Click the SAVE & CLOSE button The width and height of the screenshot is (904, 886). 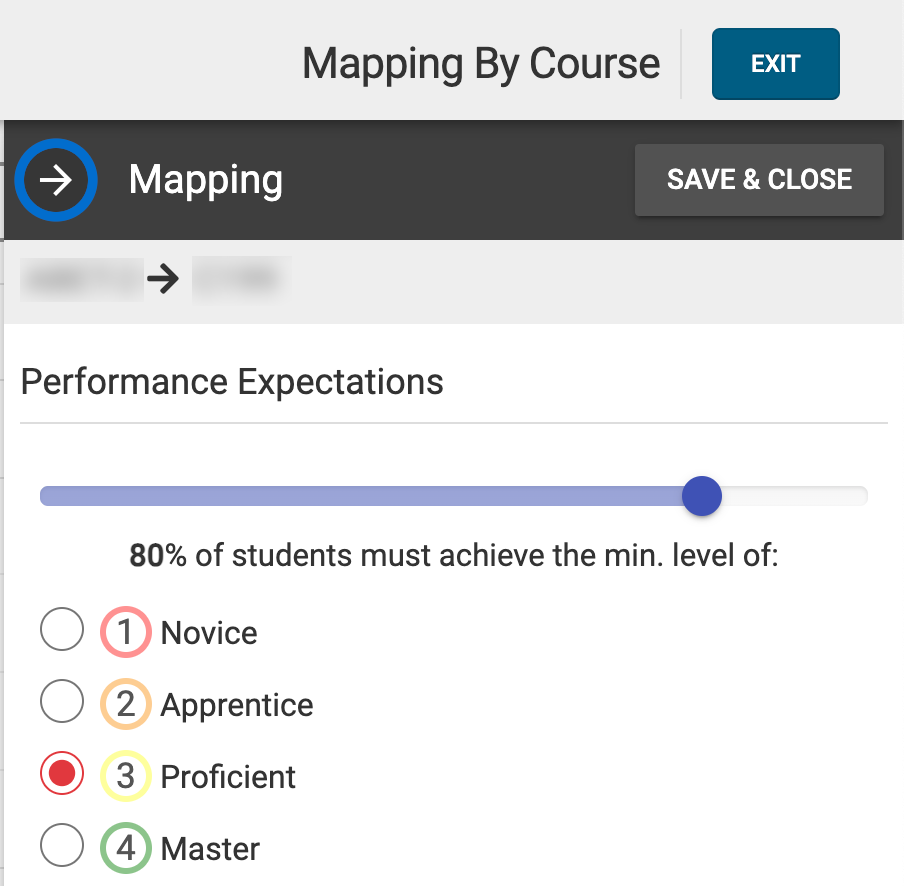click(x=759, y=180)
